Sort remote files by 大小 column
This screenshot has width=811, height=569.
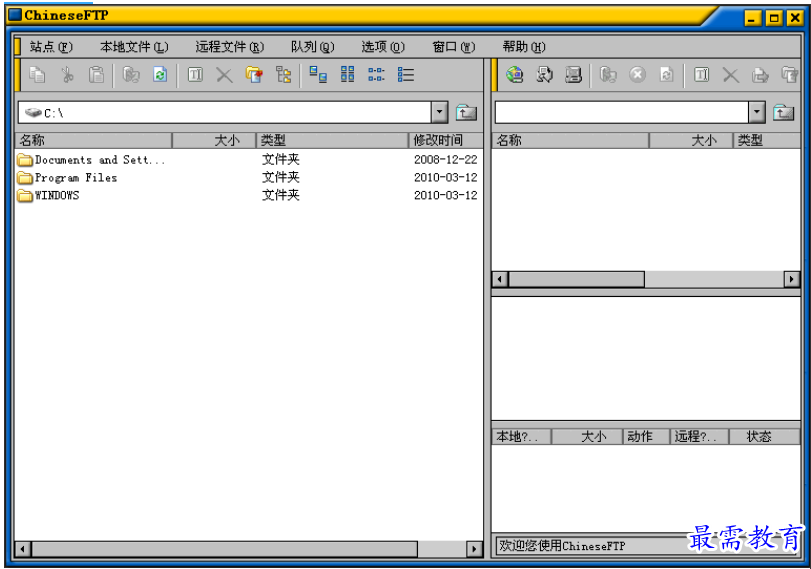click(x=691, y=140)
